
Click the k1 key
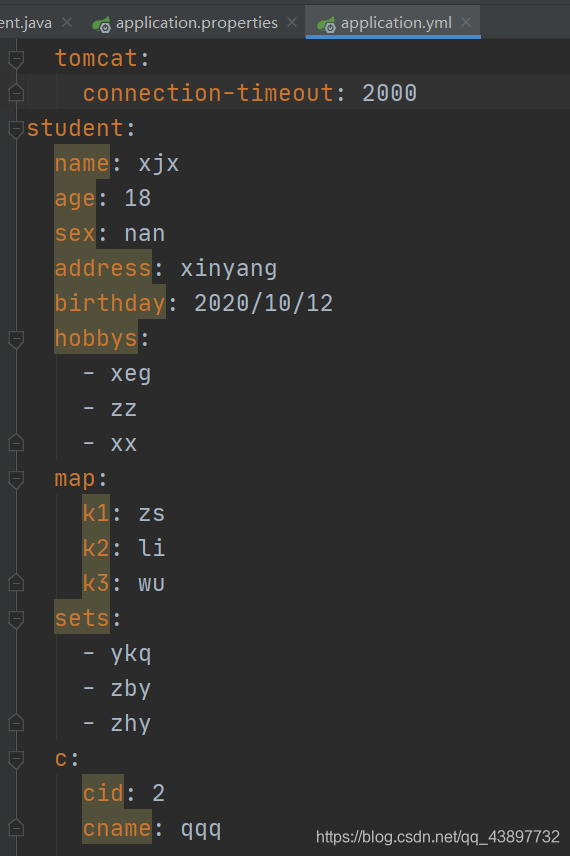pos(96,514)
